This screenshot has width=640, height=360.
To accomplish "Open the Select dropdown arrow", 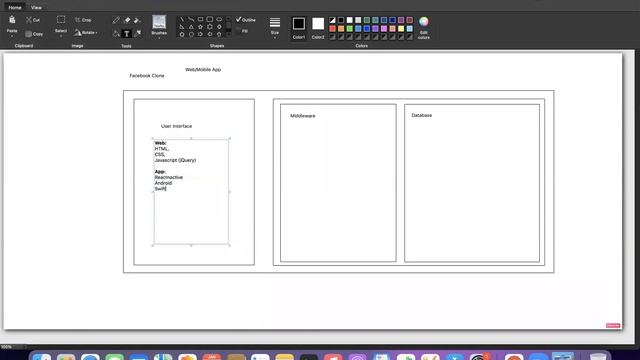I will pyautogui.click(x=61, y=36).
